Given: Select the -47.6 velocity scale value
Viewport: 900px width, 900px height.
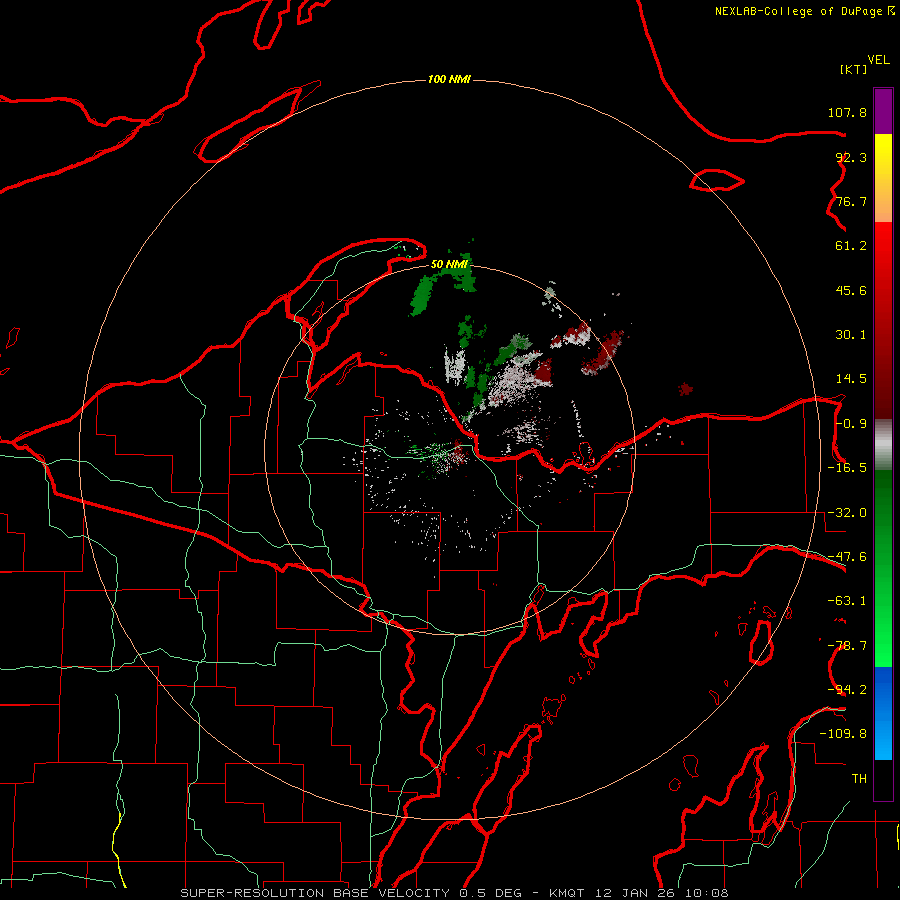Looking at the screenshot, I should click(x=847, y=557).
